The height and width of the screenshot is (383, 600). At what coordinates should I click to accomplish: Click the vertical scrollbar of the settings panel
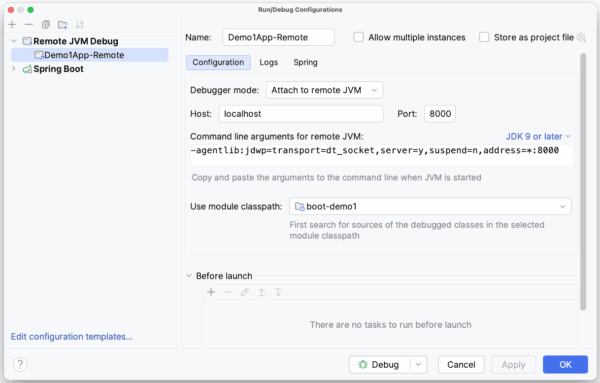[x=583, y=182]
